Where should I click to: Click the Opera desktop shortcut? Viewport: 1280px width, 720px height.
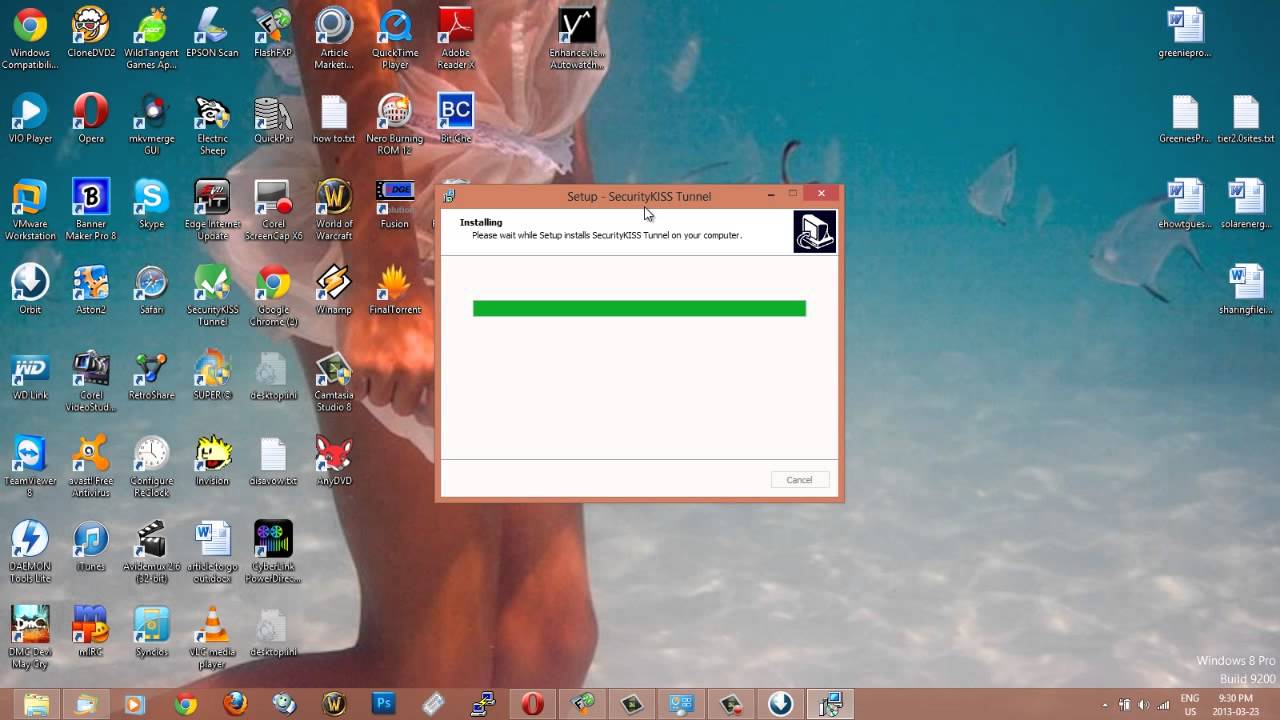91,118
